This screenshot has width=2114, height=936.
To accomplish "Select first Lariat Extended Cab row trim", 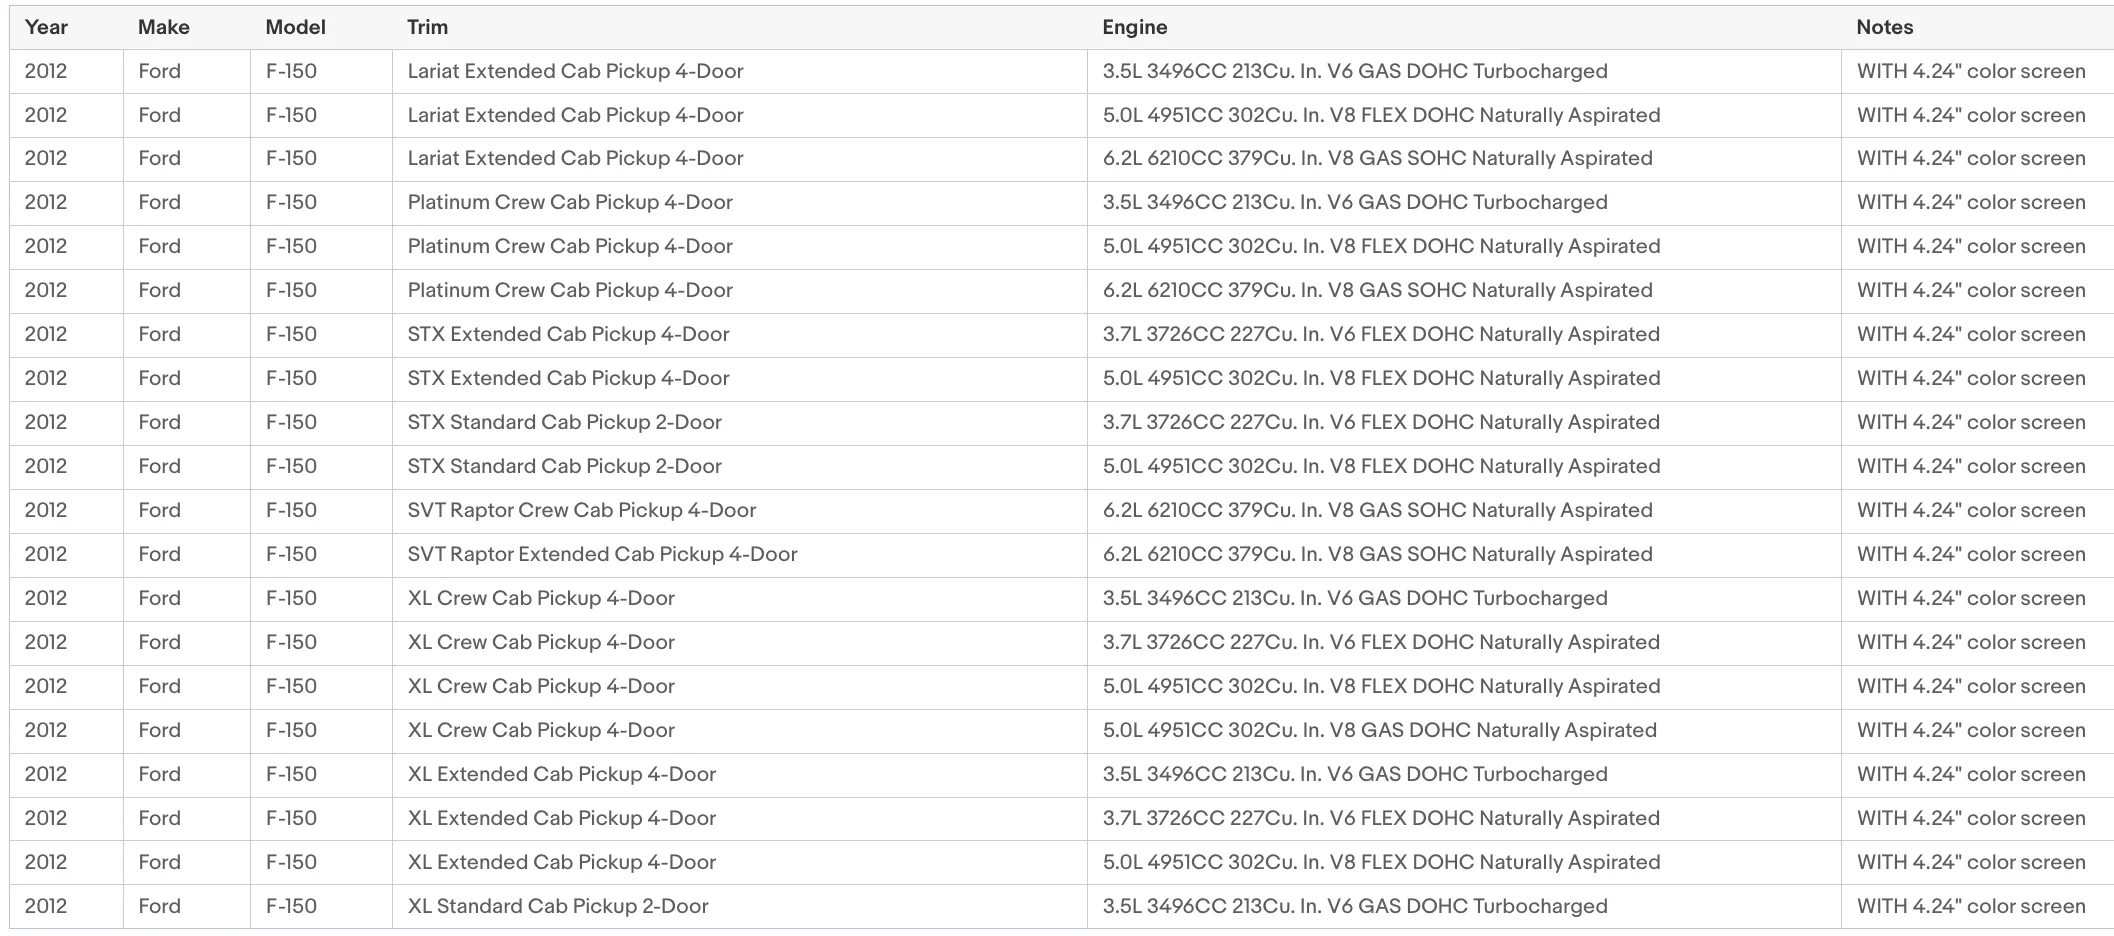I will tap(740, 72).
